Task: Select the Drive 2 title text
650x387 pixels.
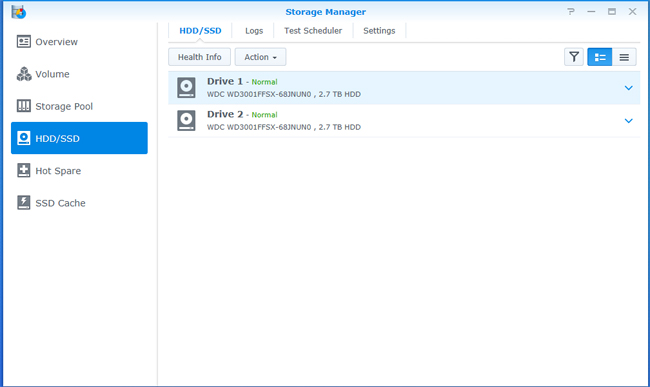Action: [x=225, y=114]
